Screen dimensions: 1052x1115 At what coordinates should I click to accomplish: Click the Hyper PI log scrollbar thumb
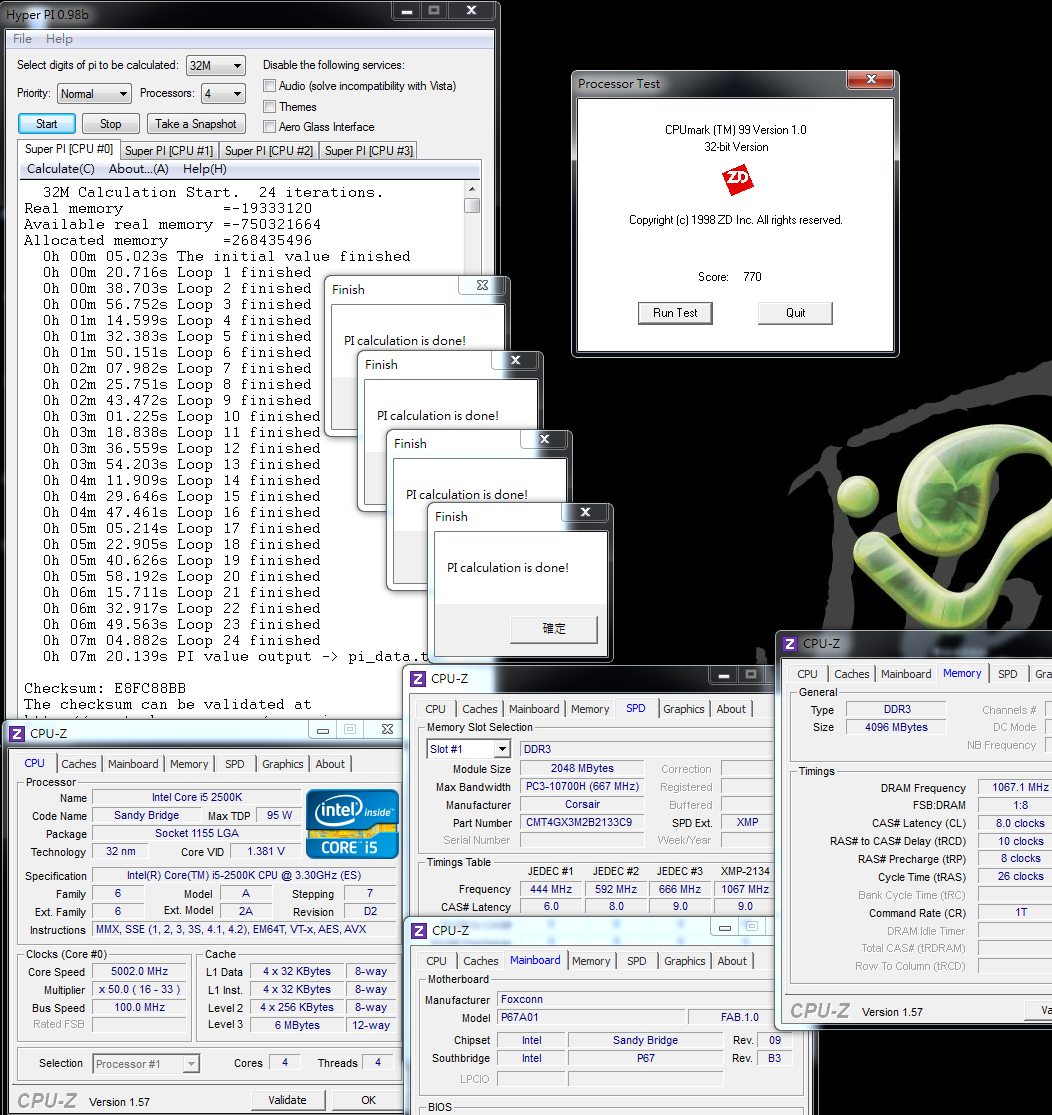pos(472,205)
